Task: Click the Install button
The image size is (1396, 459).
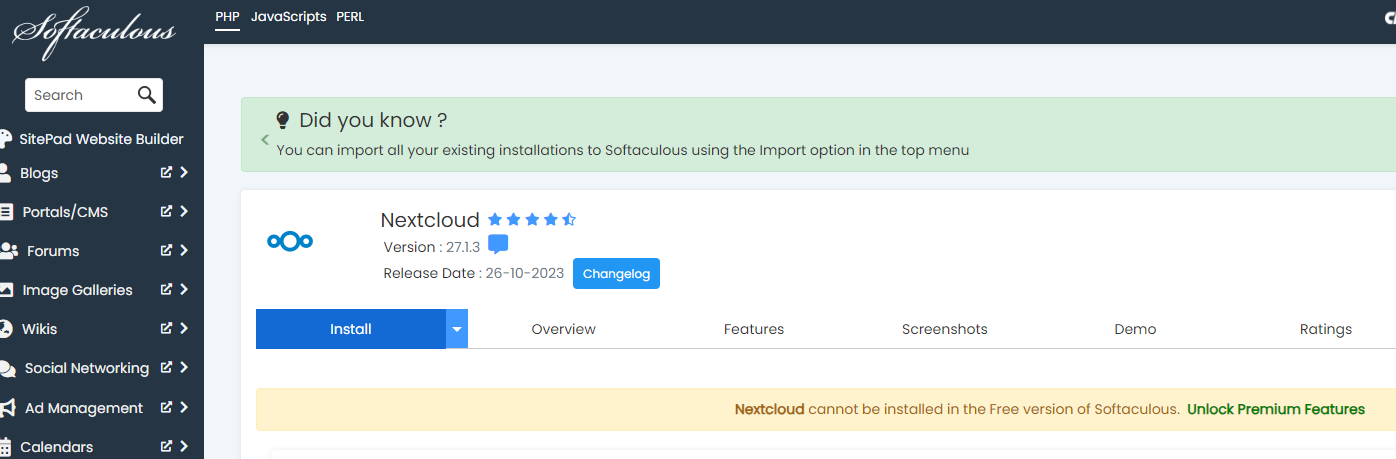Action: pyautogui.click(x=351, y=329)
